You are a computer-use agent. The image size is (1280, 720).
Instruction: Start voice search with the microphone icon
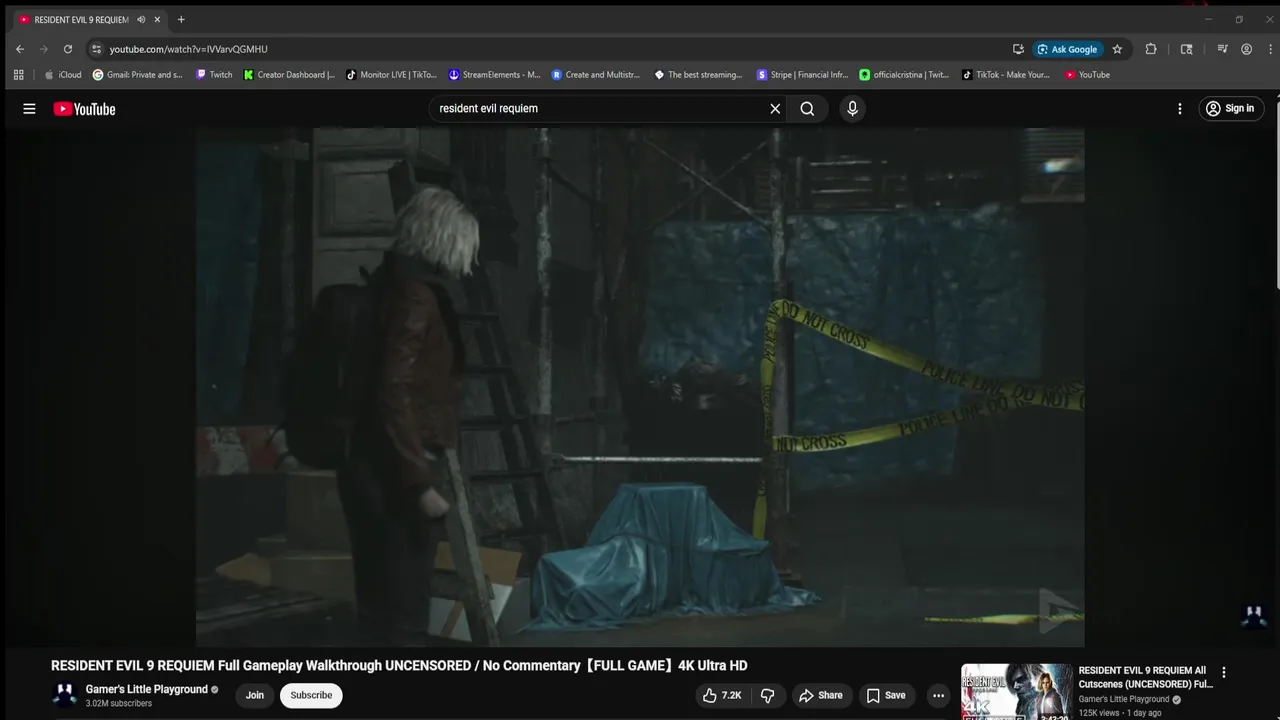(x=852, y=109)
